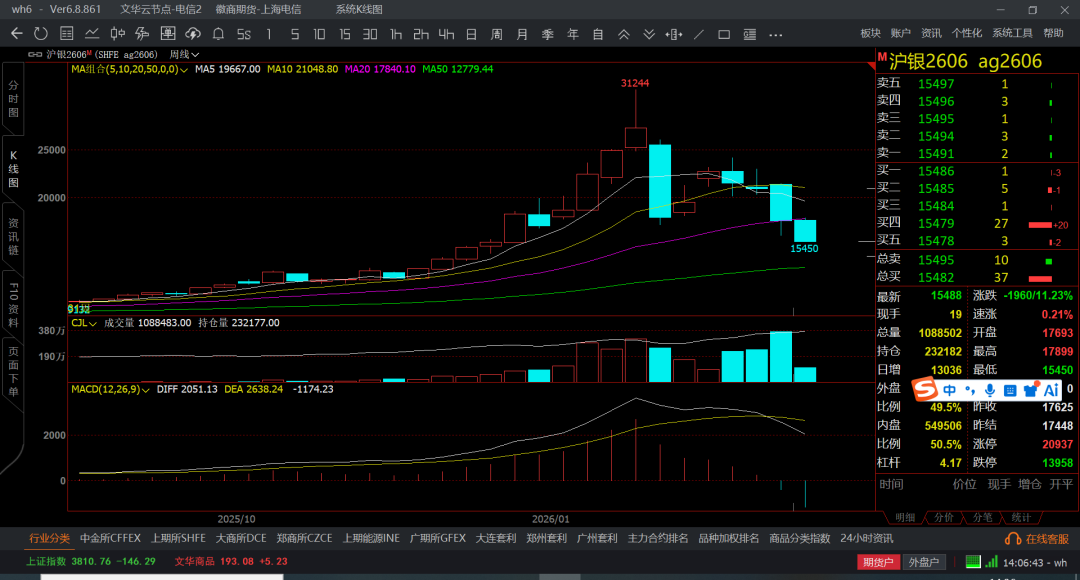Image resolution: width=1080 pixels, height=580 pixels.
Task: Click the back arrow in toolbar
Action: coord(16,34)
